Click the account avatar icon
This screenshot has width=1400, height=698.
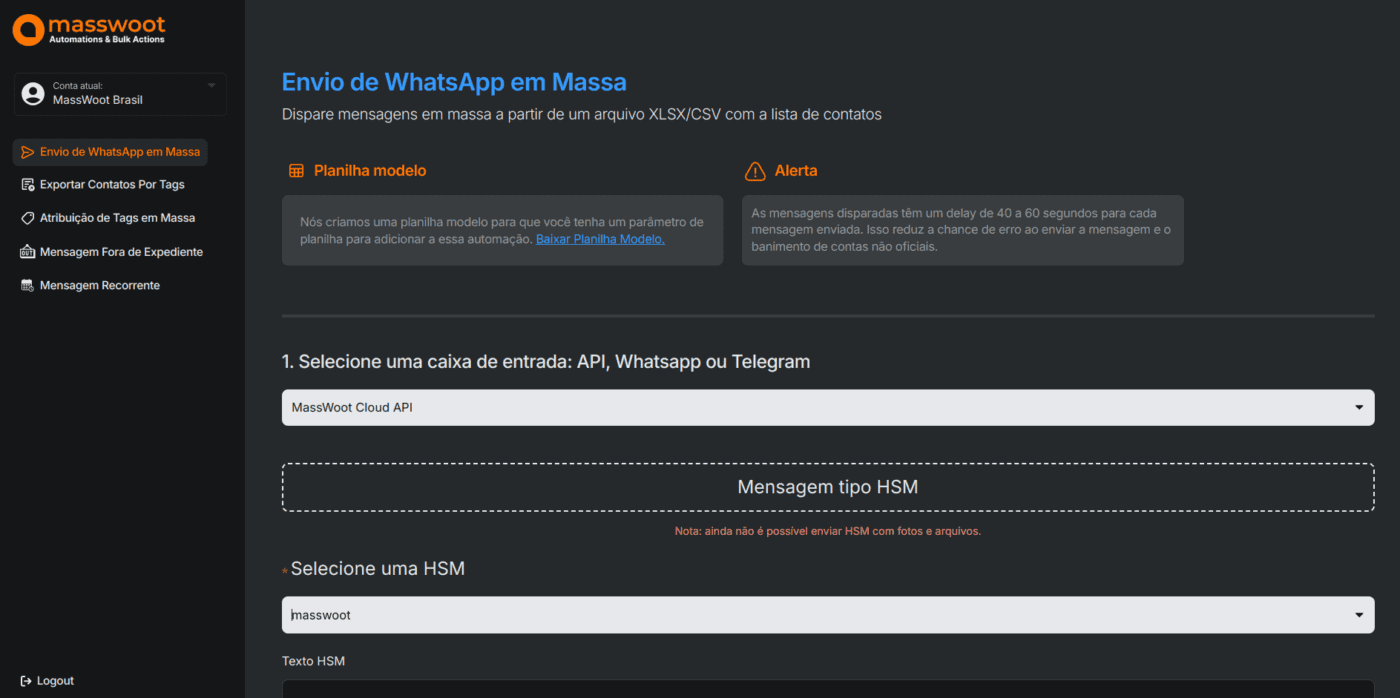point(33,94)
